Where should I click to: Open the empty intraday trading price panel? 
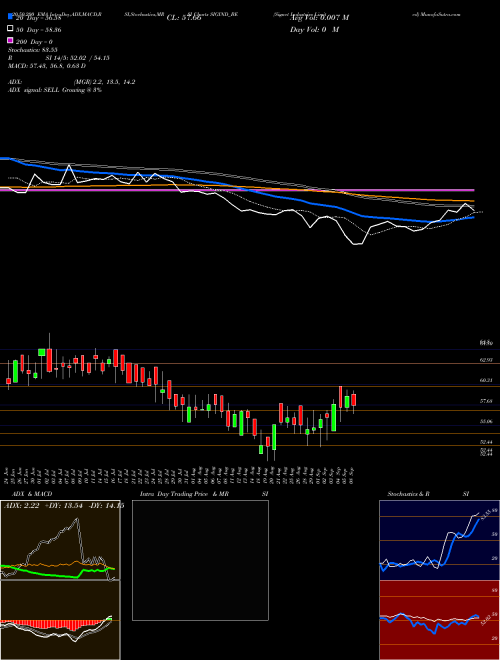click(x=200, y=560)
